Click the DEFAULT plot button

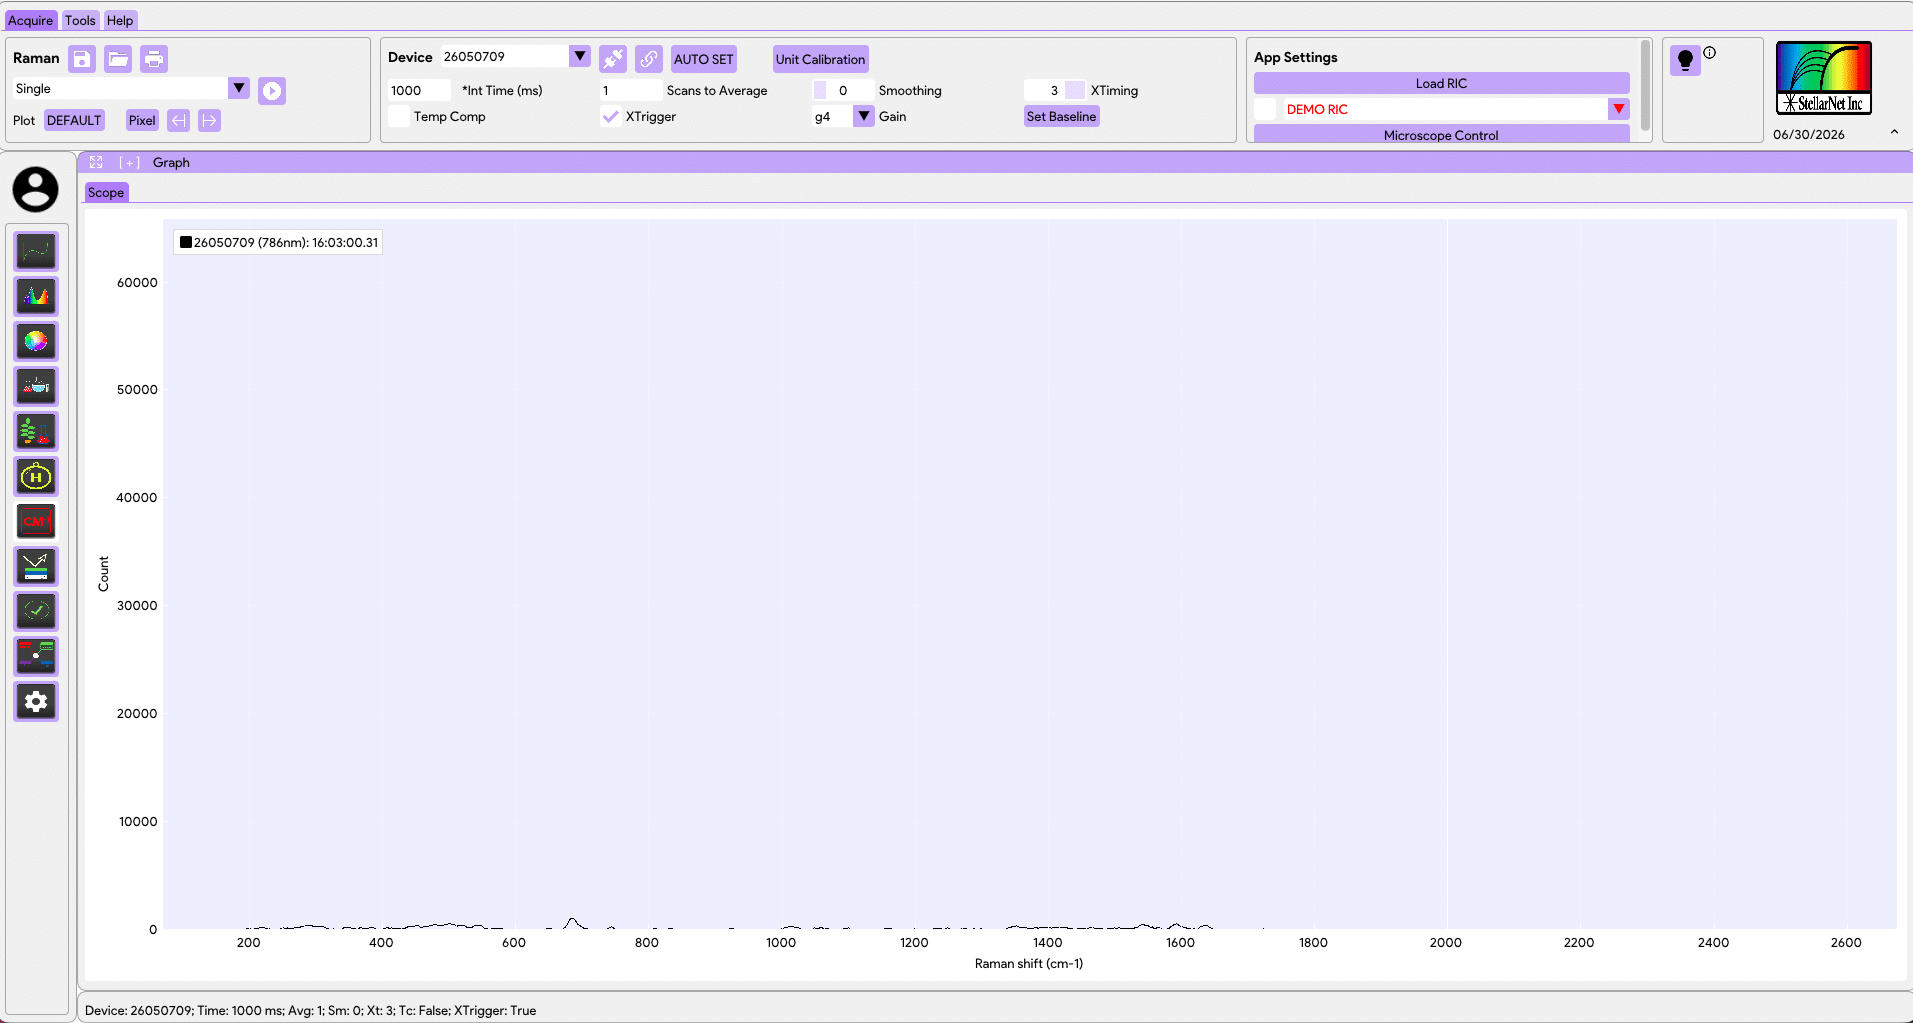point(74,120)
